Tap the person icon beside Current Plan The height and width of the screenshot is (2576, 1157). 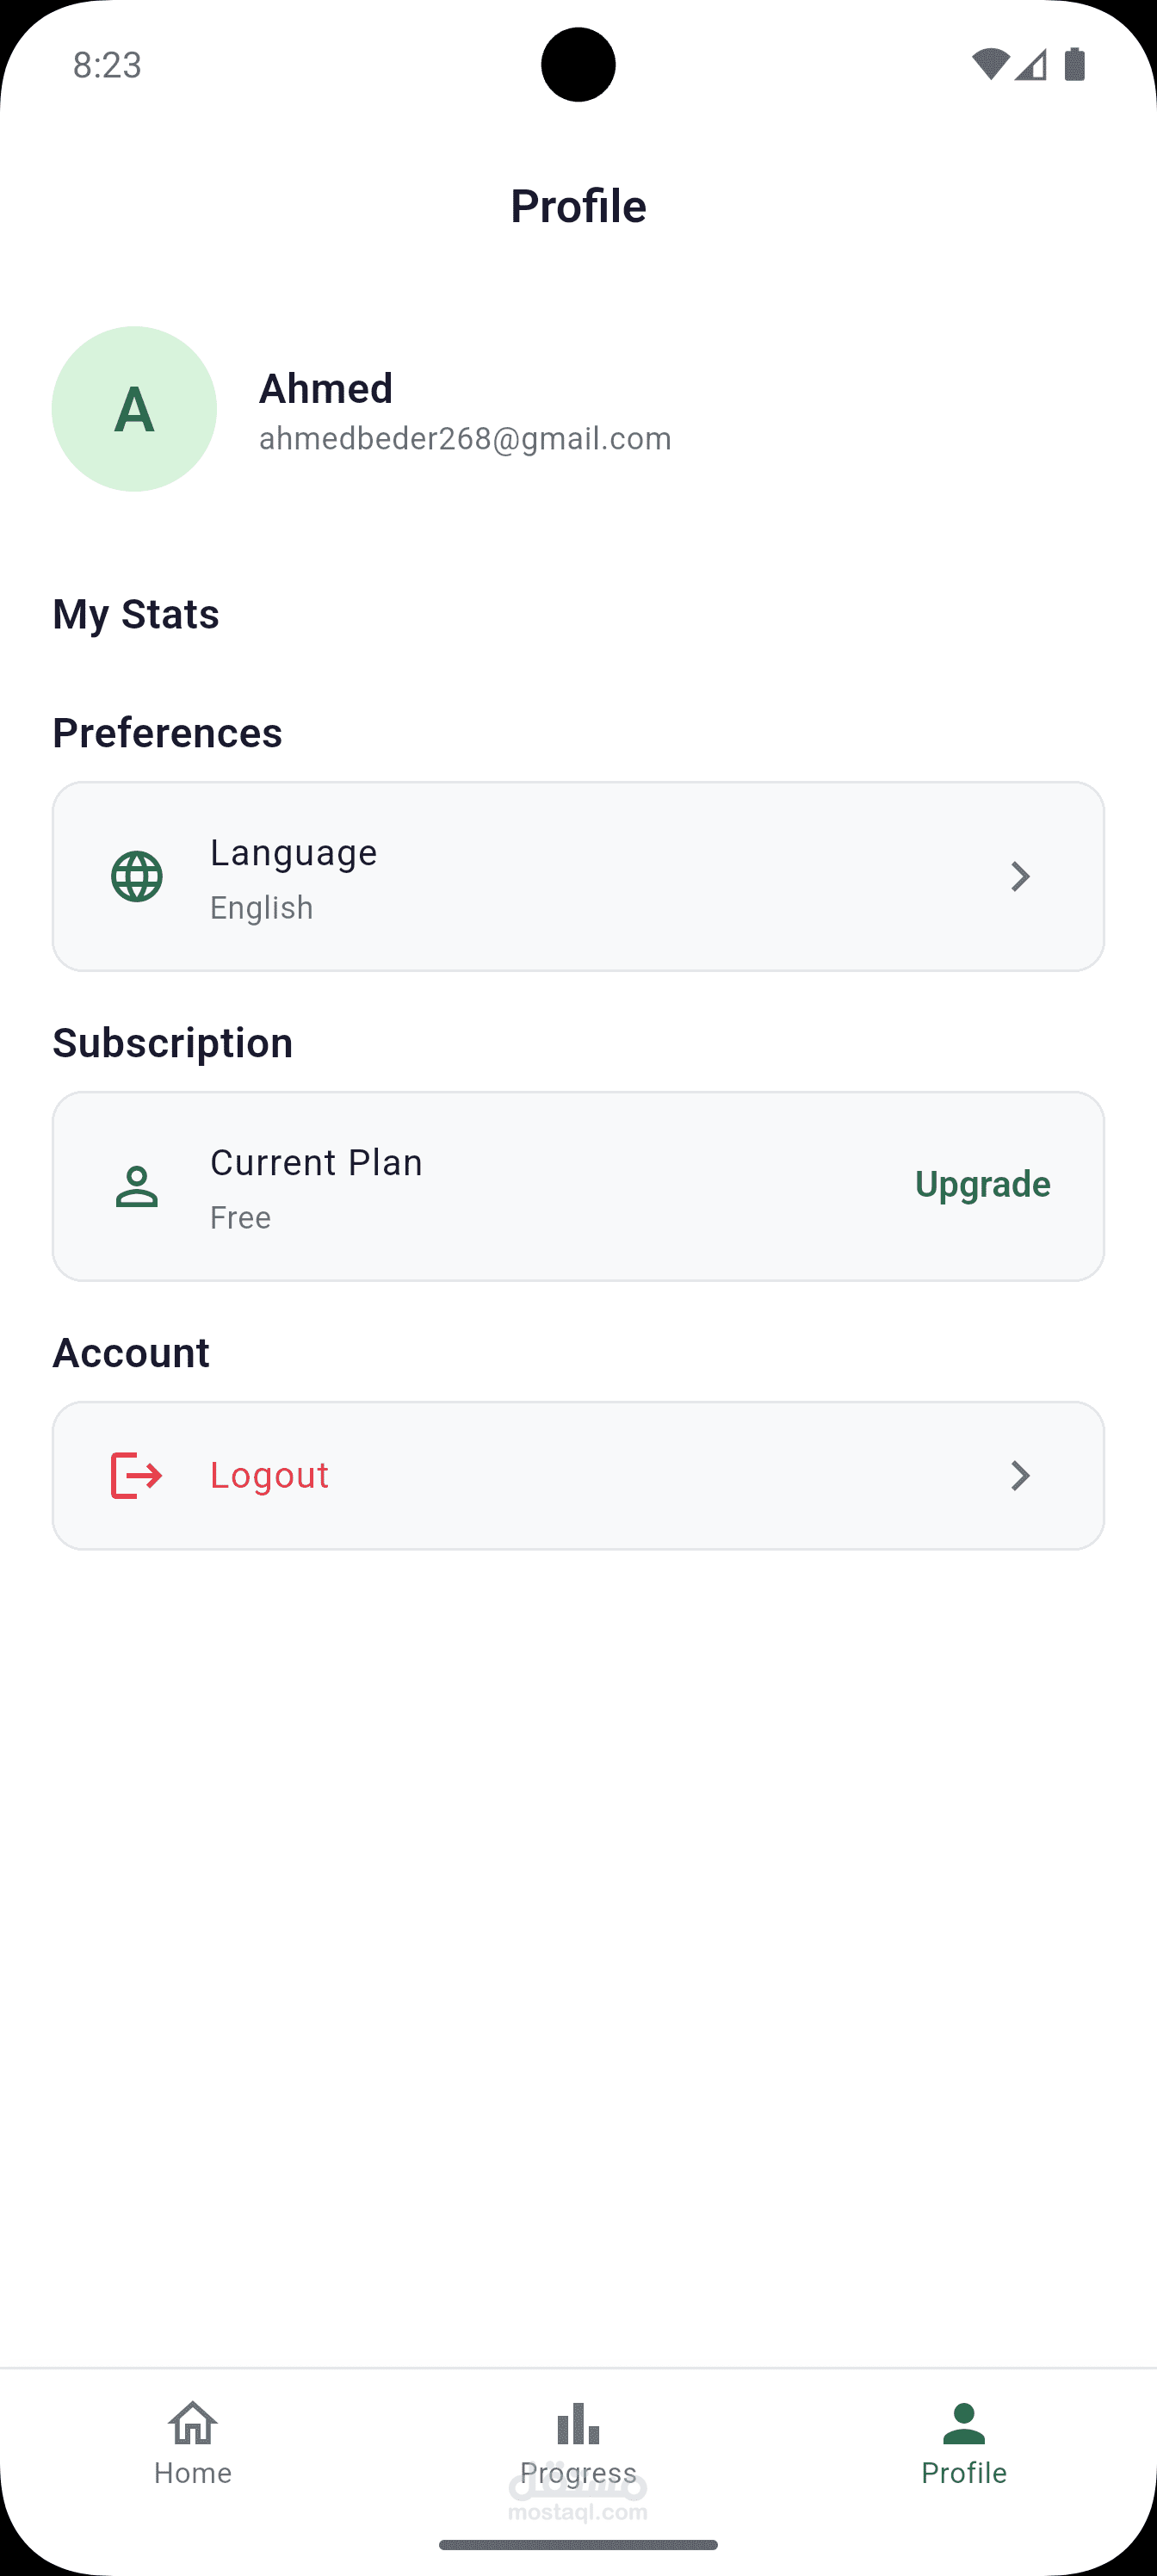(137, 1187)
